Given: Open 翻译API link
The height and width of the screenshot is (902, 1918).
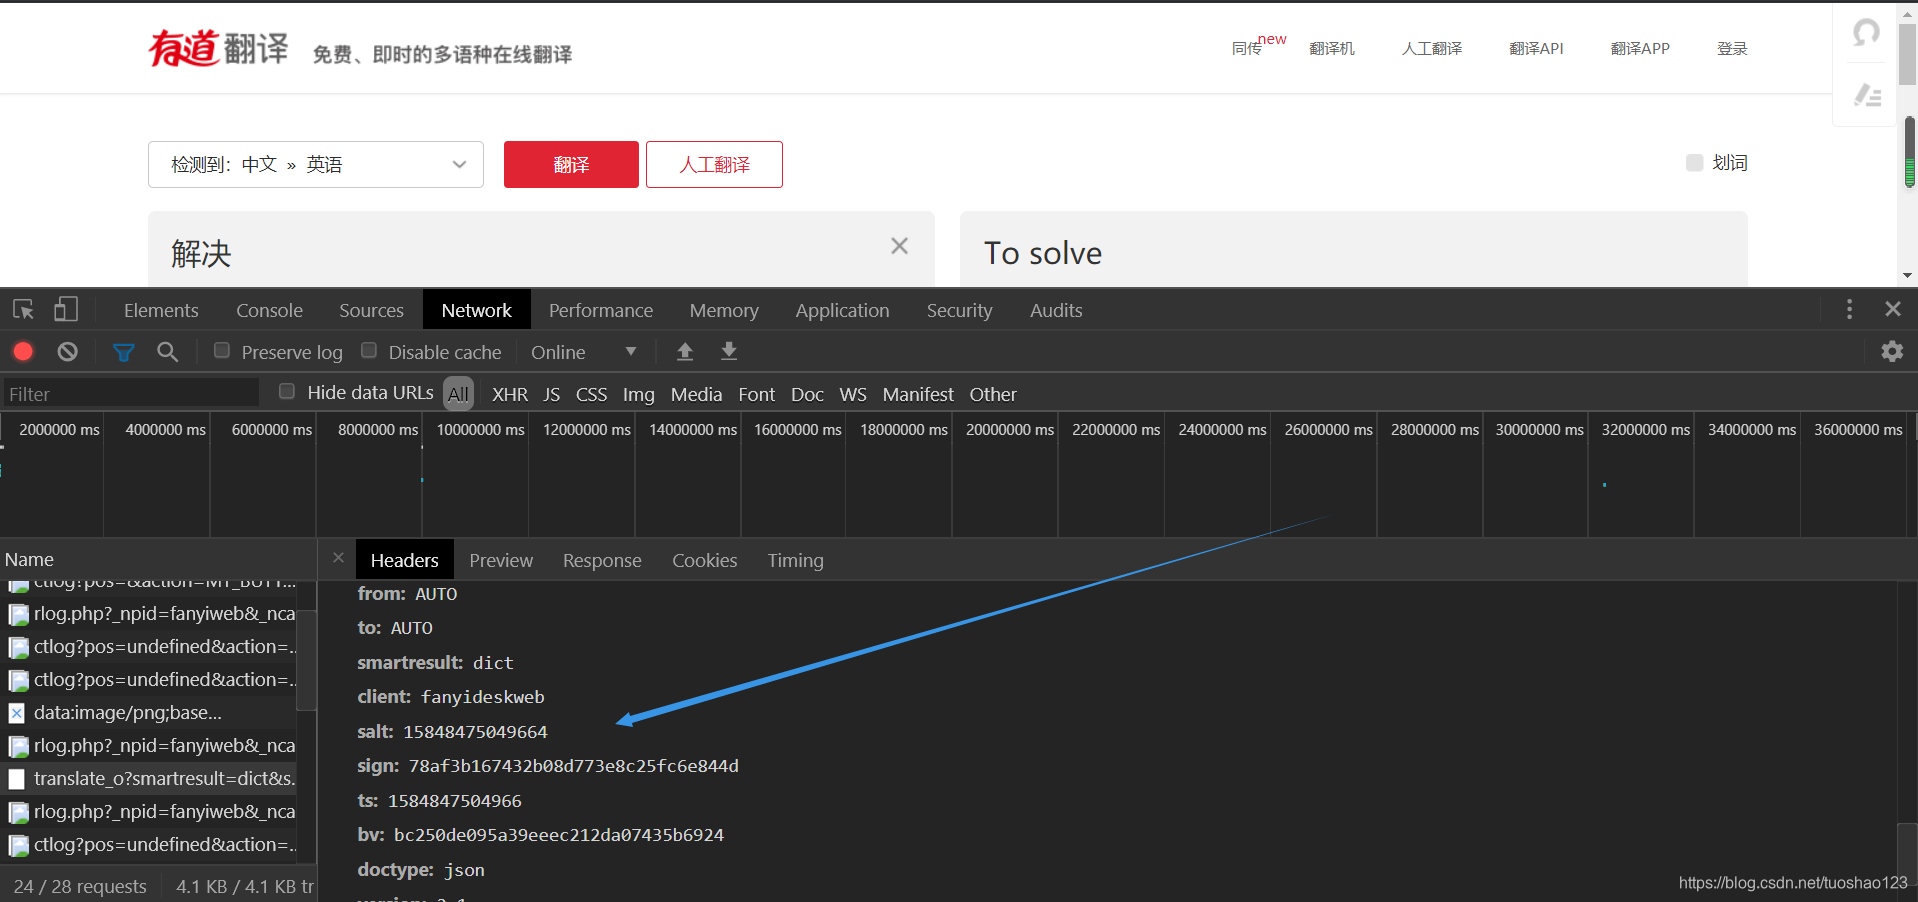Looking at the screenshot, I should coord(1536,48).
